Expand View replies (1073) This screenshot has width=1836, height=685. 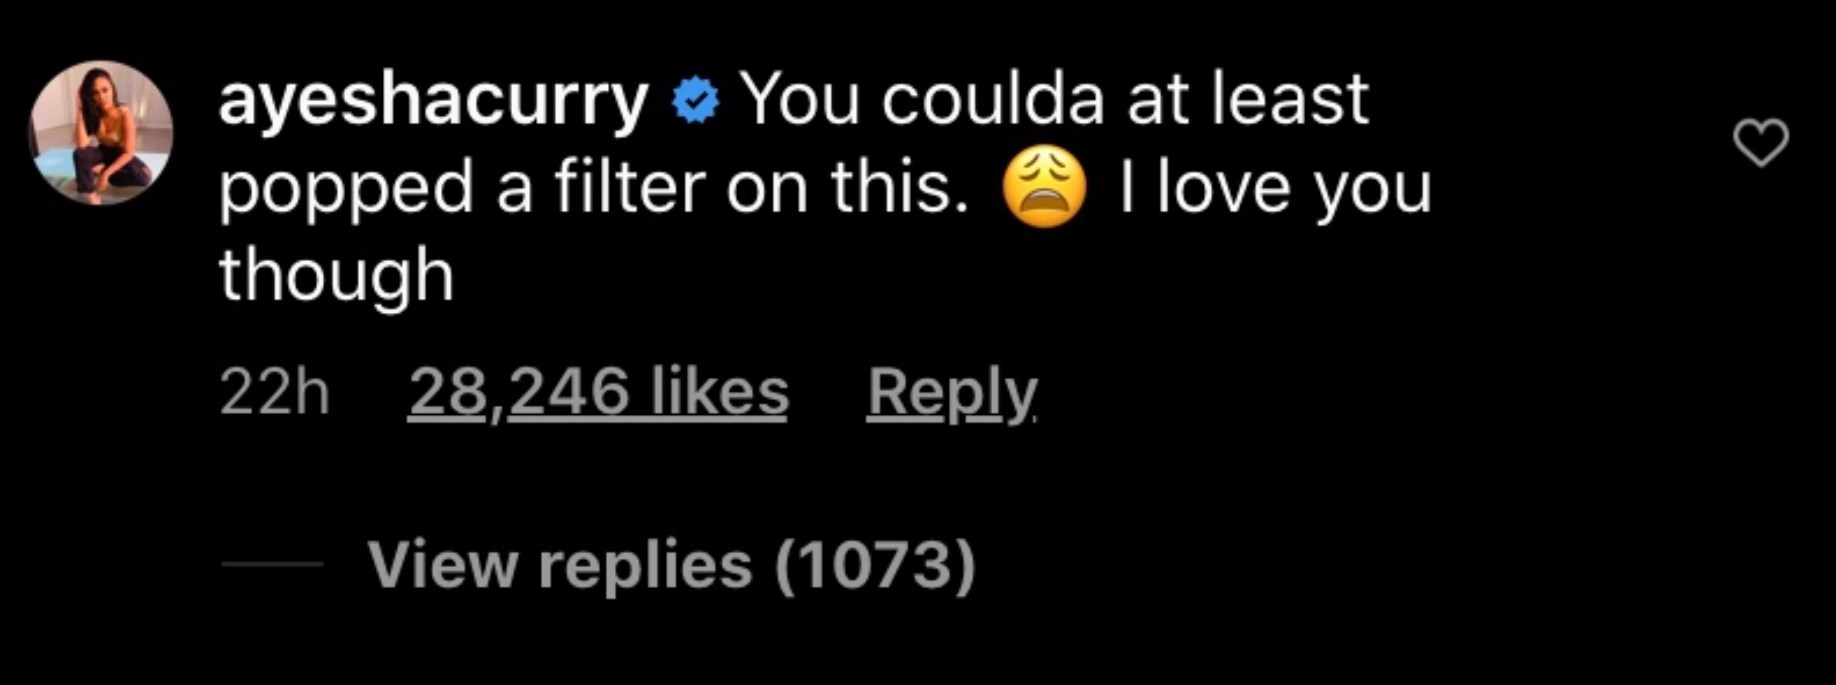coord(671,565)
